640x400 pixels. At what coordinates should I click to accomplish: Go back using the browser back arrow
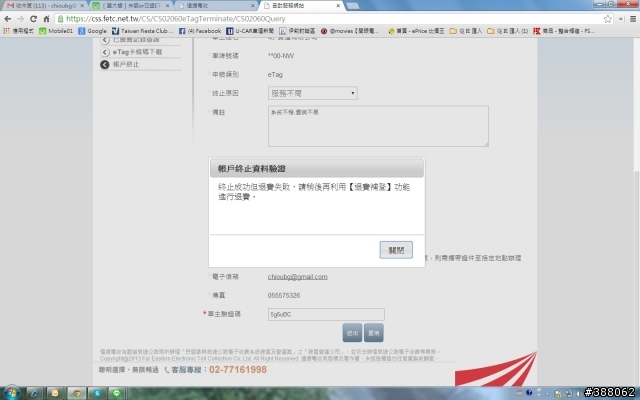7,19
